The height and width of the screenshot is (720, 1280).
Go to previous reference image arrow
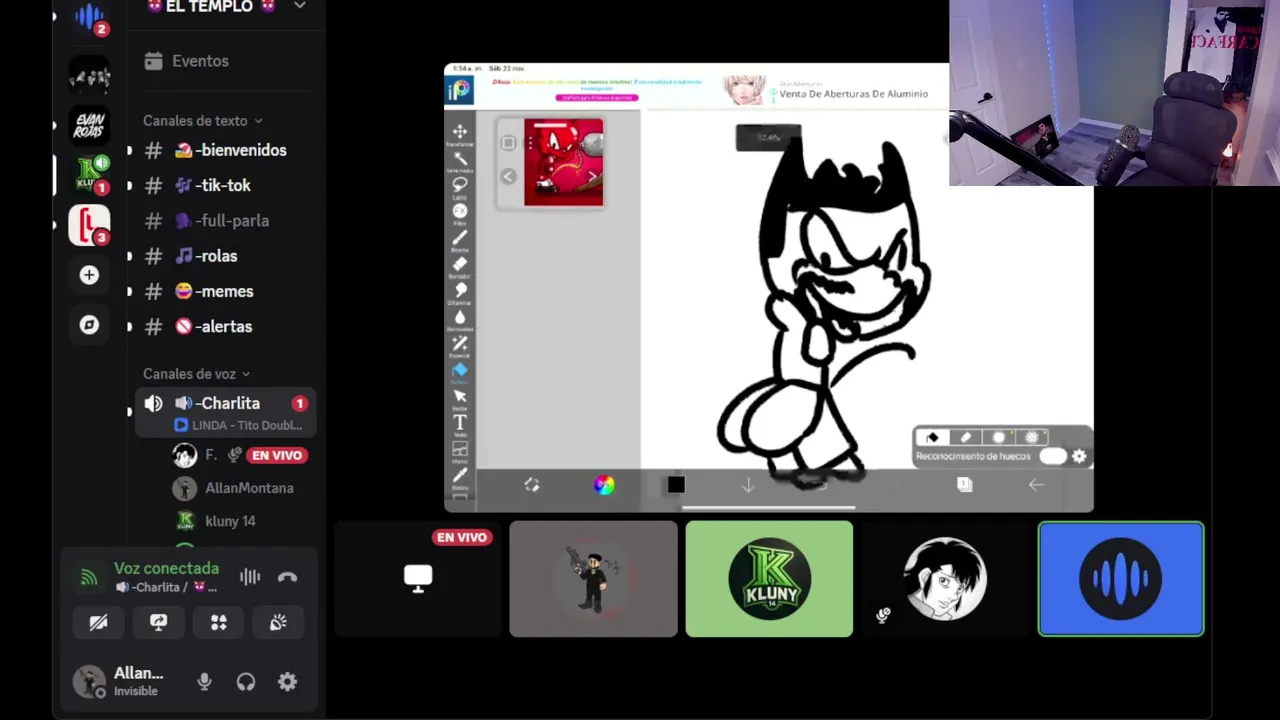pyautogui.click(x=508, y=177)
